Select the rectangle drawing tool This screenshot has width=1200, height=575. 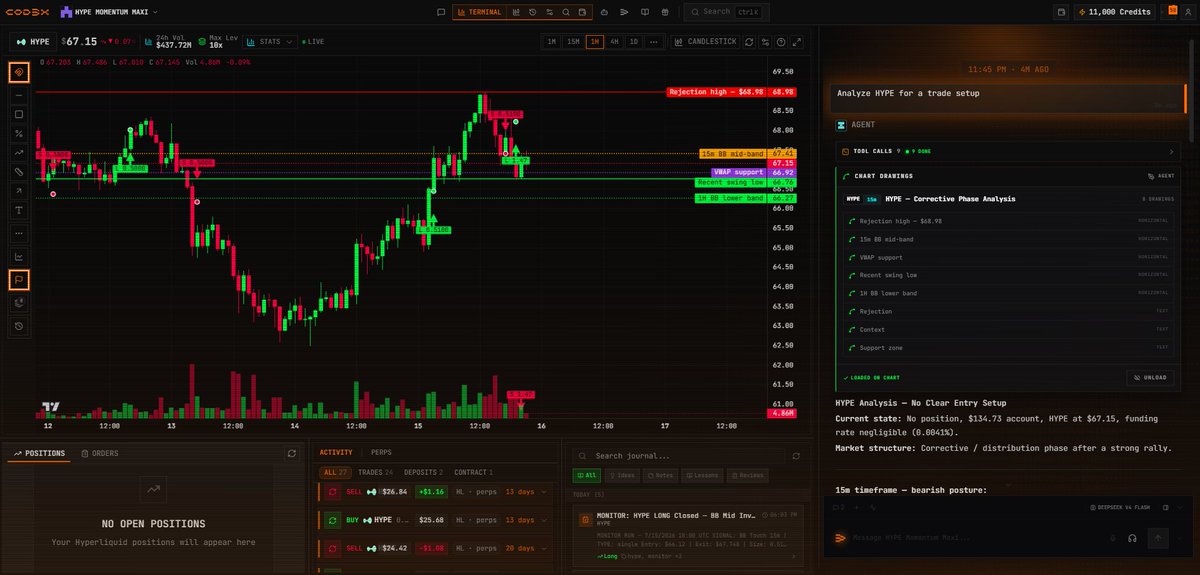19,114
